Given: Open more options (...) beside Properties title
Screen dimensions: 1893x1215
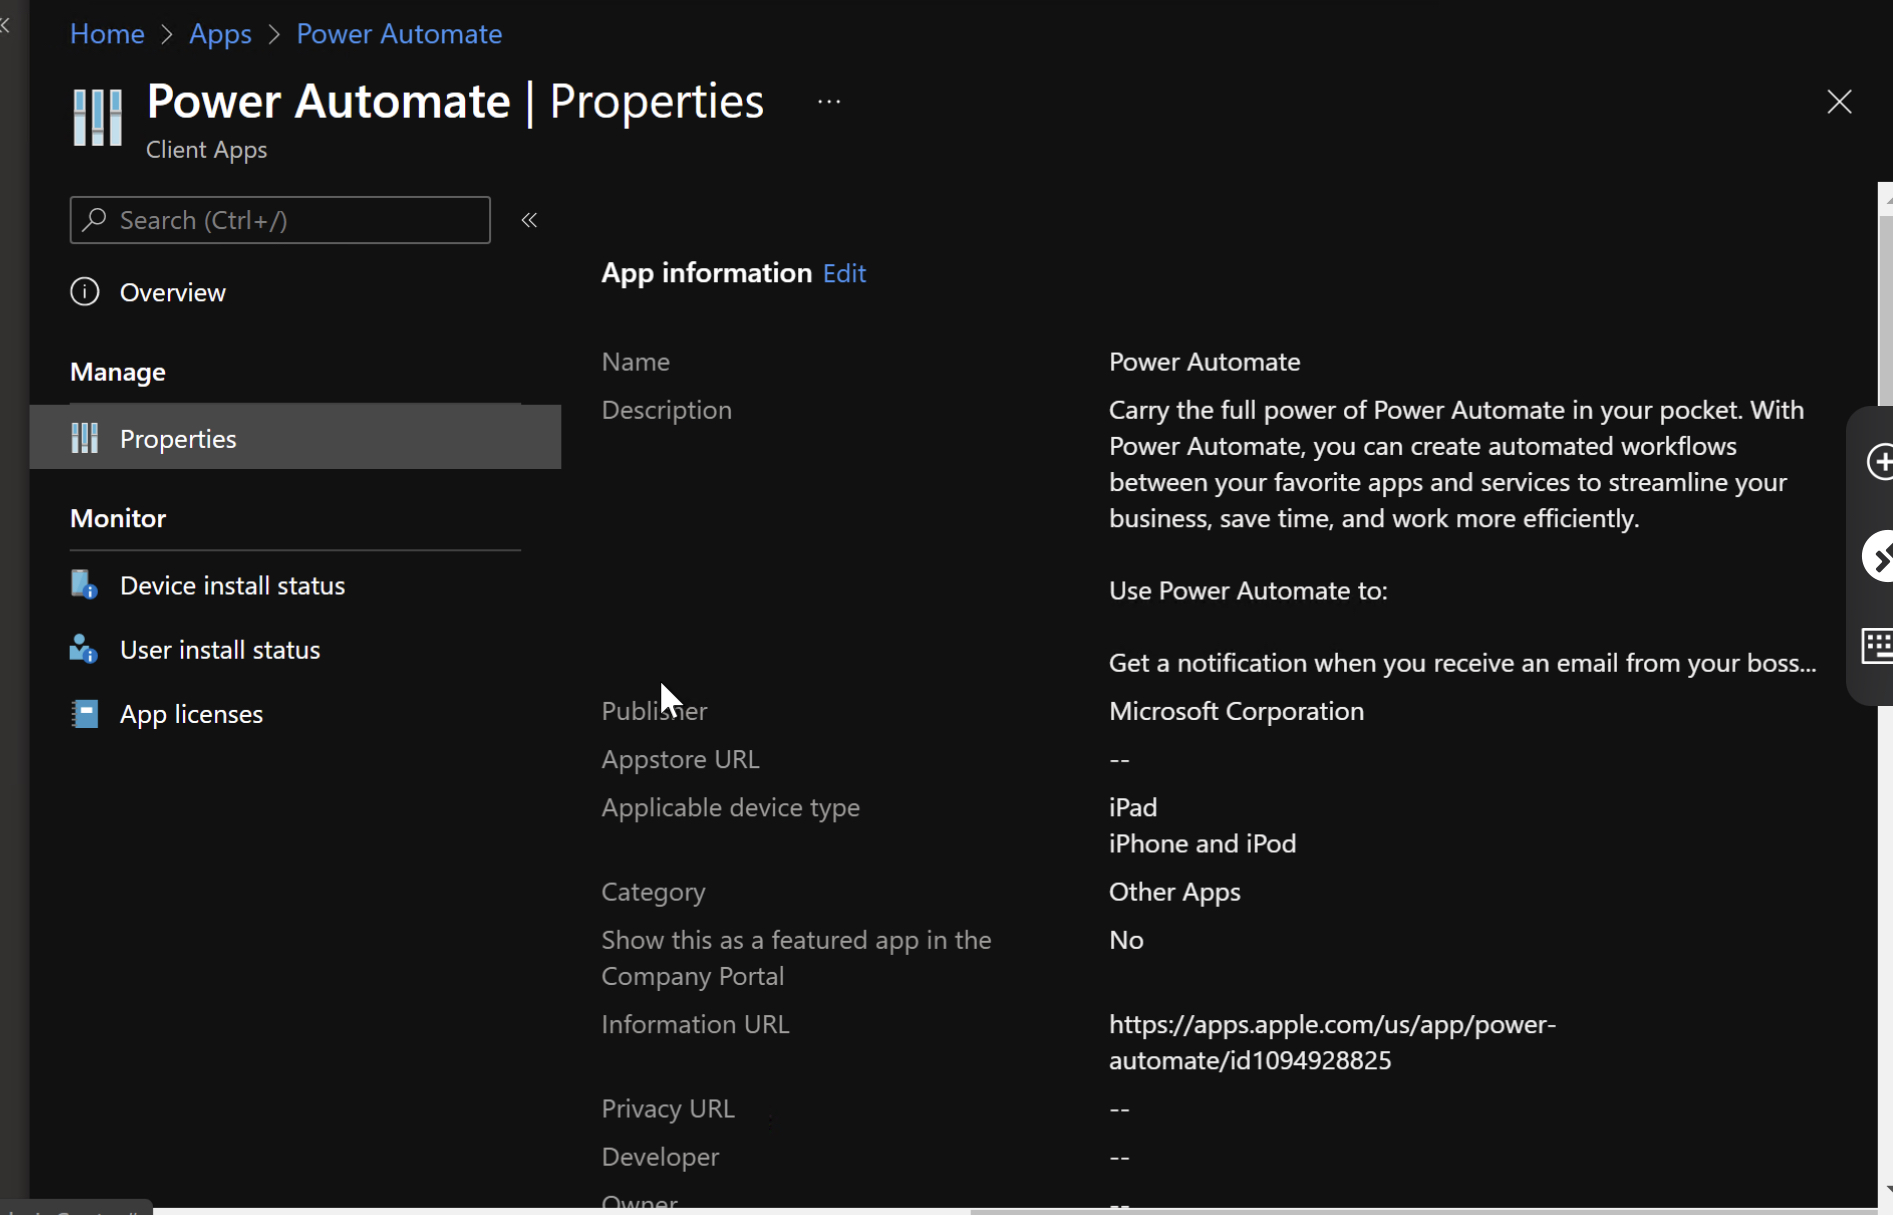Looking at the screenshot, I should (x=828, y=101).
